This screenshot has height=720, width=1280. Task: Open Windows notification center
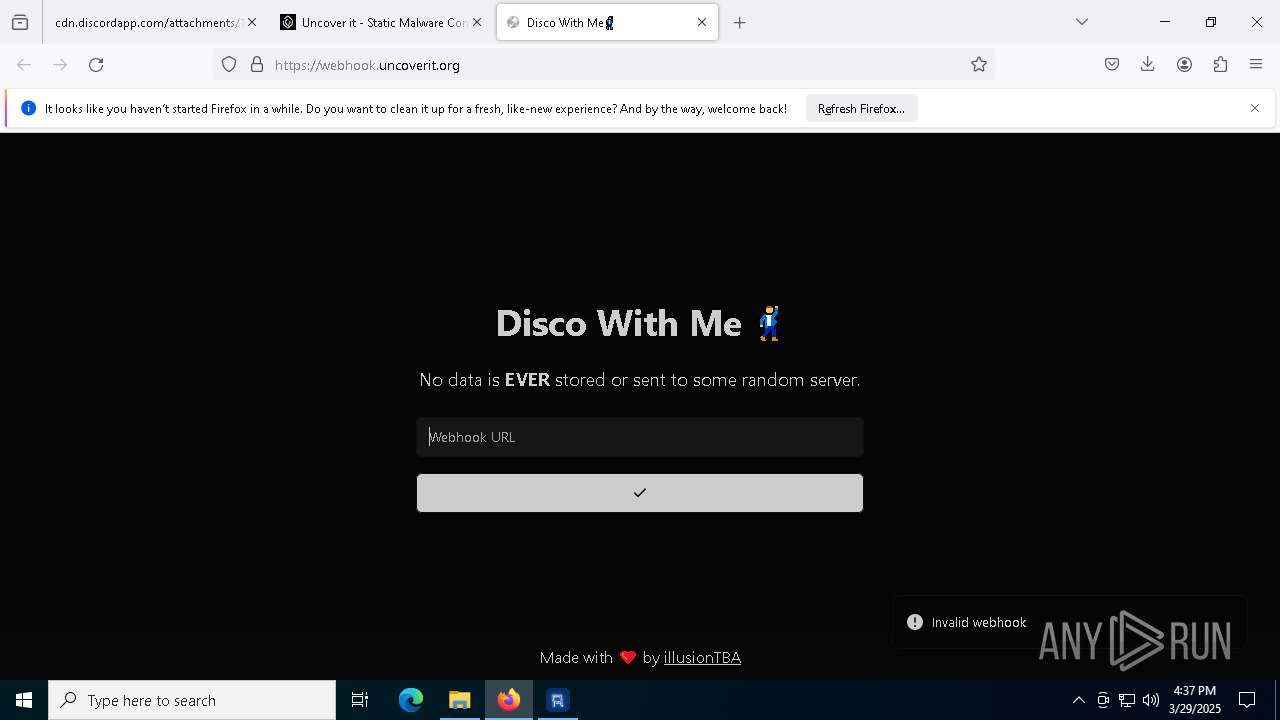tap(1247, 700)
